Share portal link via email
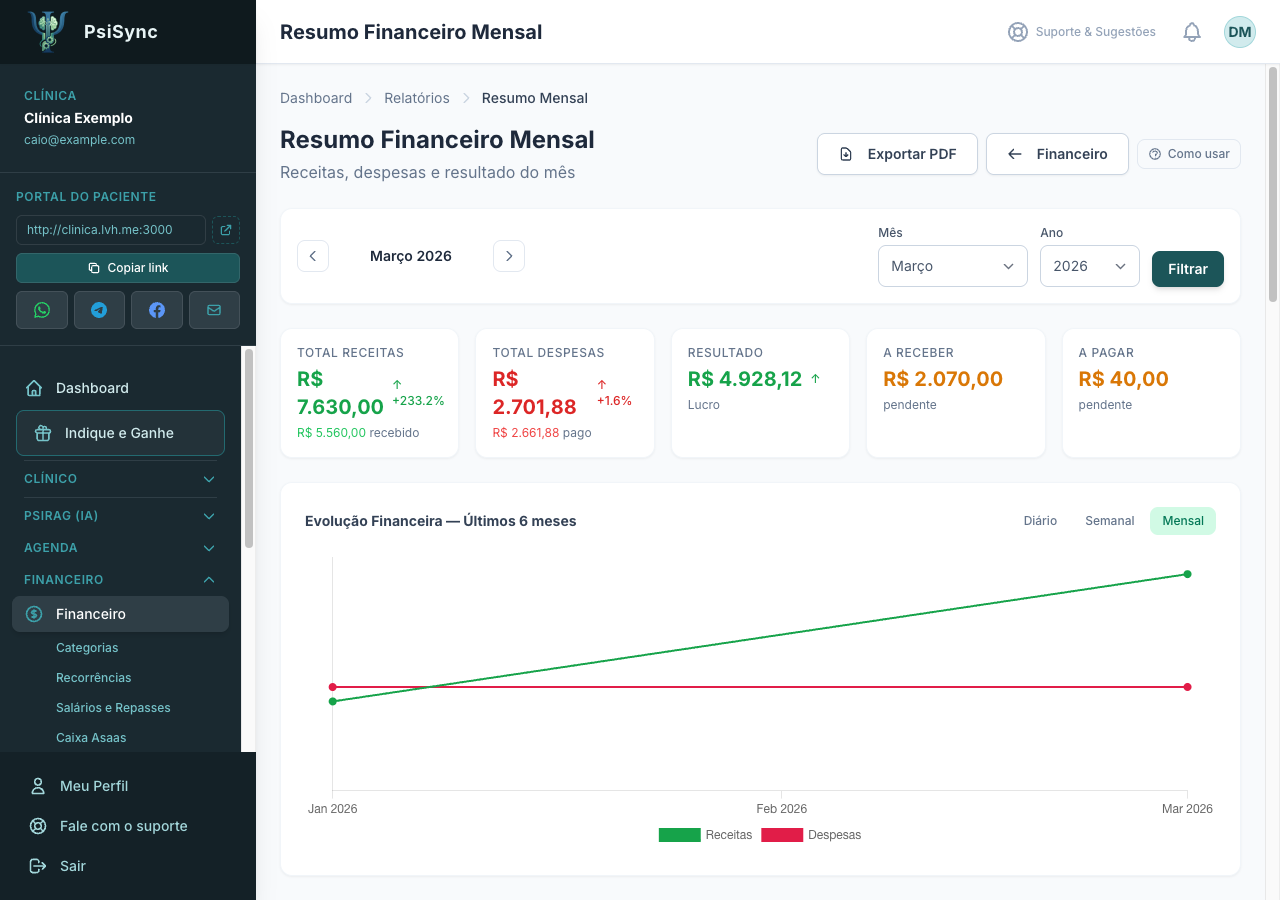Screen dimensions: 1280x900 [214, 310]
